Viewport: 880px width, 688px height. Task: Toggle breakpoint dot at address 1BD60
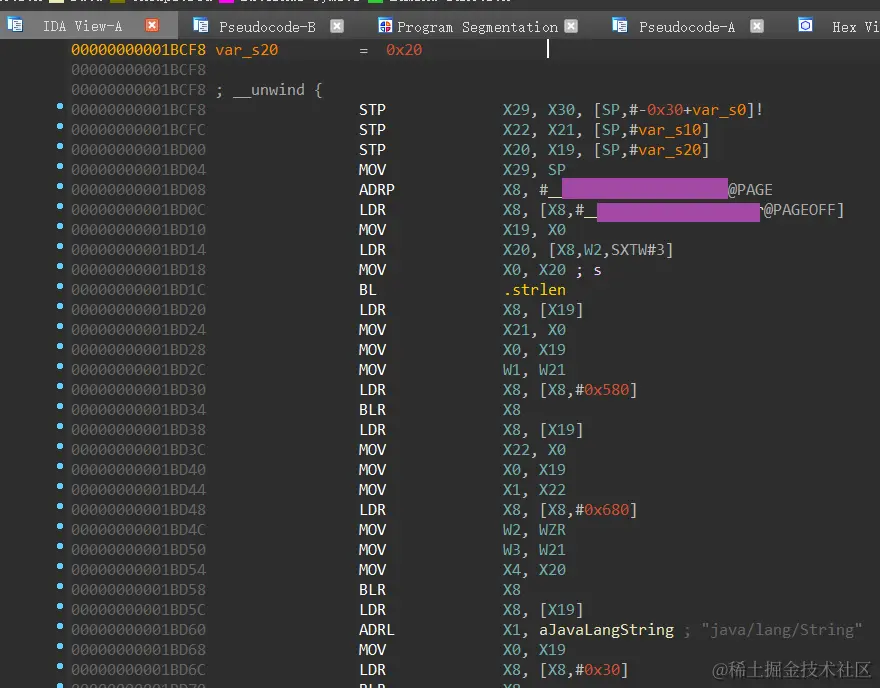60,626
